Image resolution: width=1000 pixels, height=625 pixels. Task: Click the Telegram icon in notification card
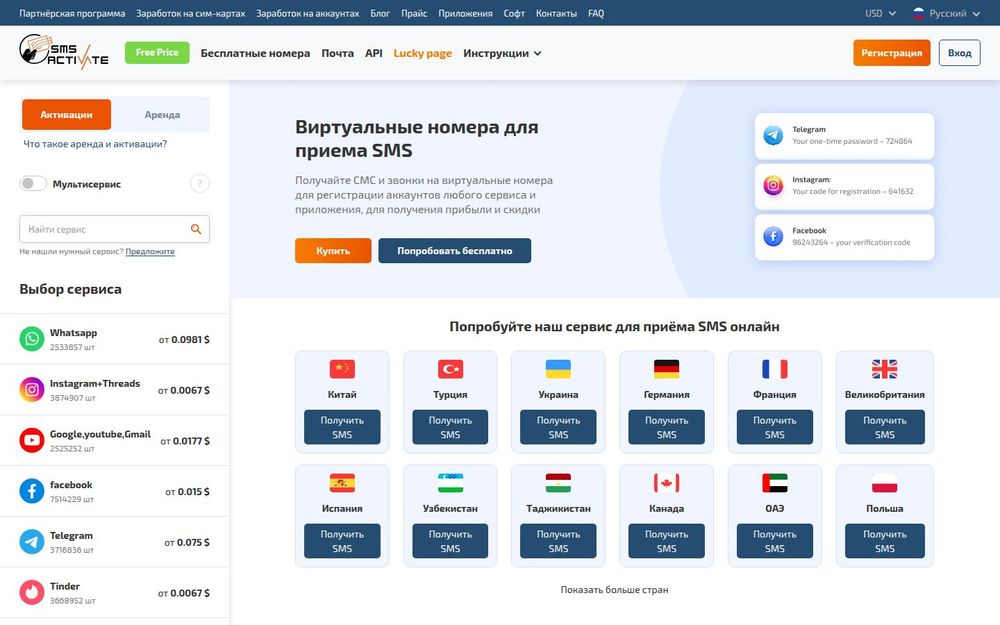click(773, 135)
